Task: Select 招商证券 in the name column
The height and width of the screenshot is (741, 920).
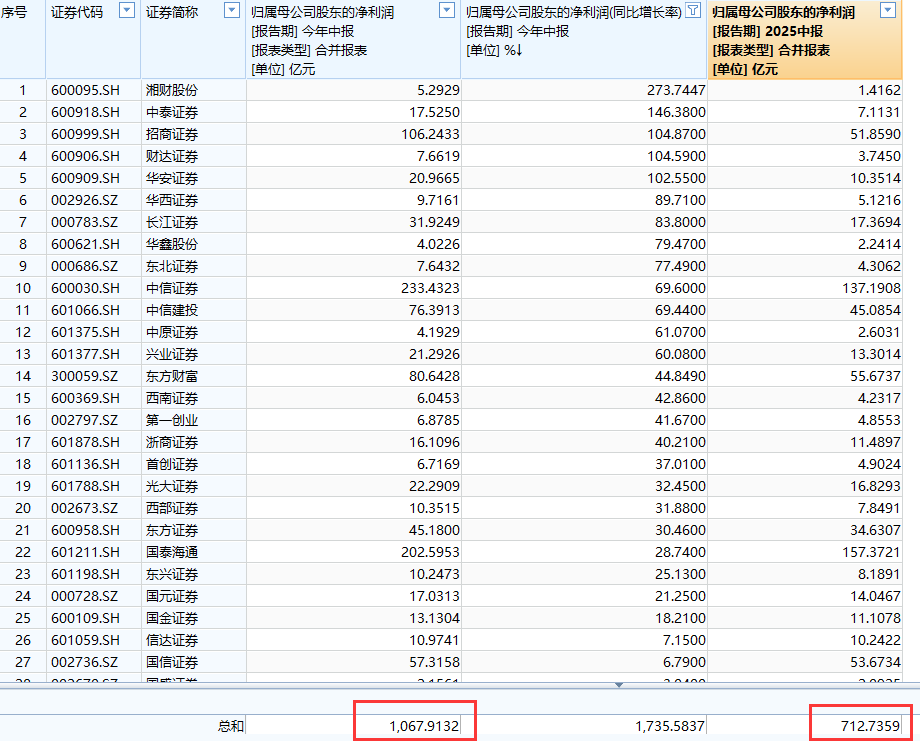Action: pos(172,134)
